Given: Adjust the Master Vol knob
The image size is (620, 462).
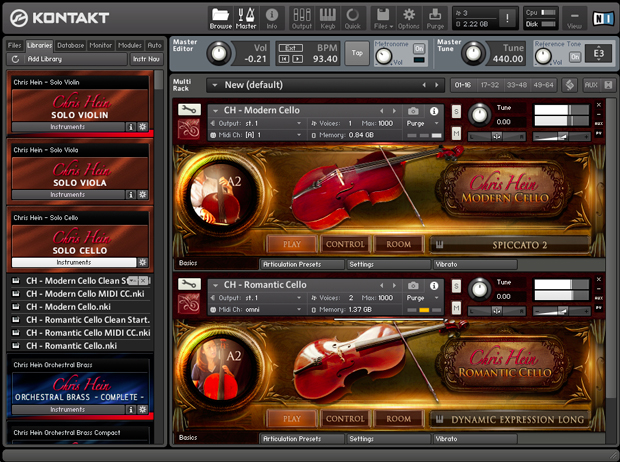Looking at the screenshot, I should coord(217,53).
